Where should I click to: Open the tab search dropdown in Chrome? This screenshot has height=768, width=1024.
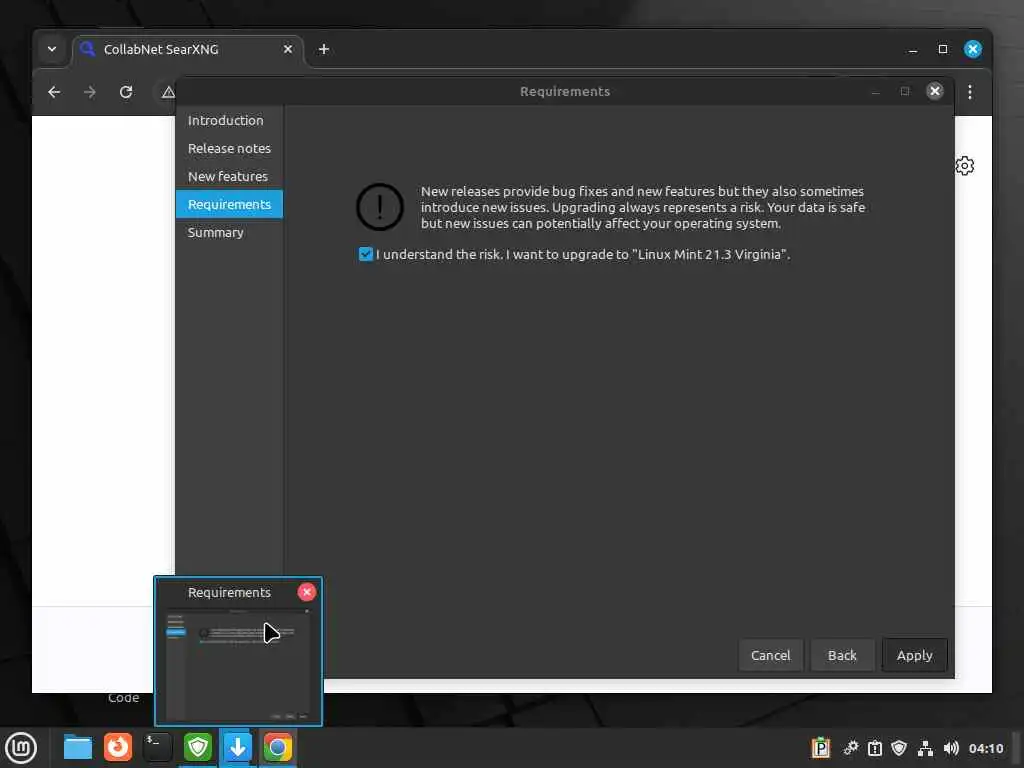[52, 49]
